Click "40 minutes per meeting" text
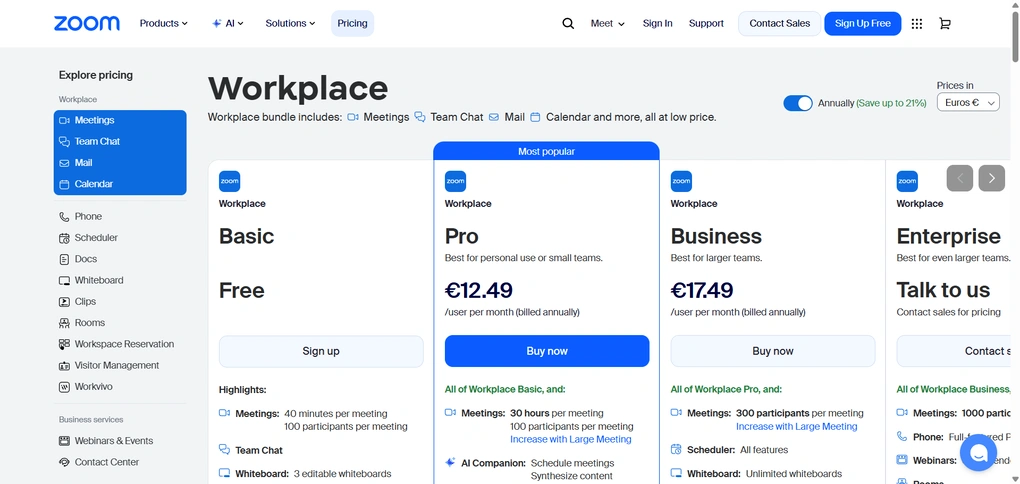Image resolution: width=1020 pixels, height=484 pixels. click(336, 414)
